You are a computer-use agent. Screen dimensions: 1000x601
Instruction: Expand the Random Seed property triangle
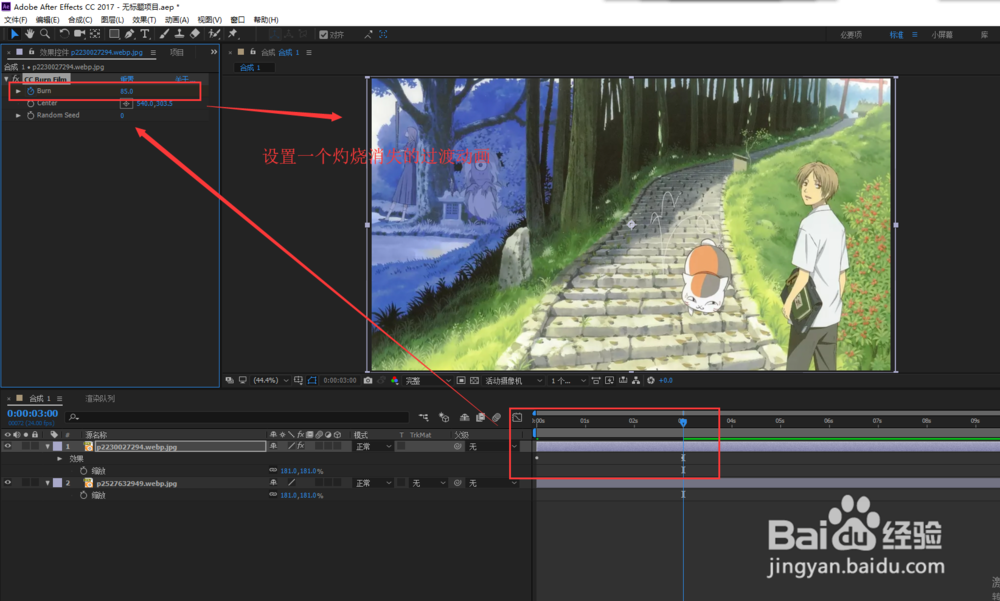coord(18,115)
